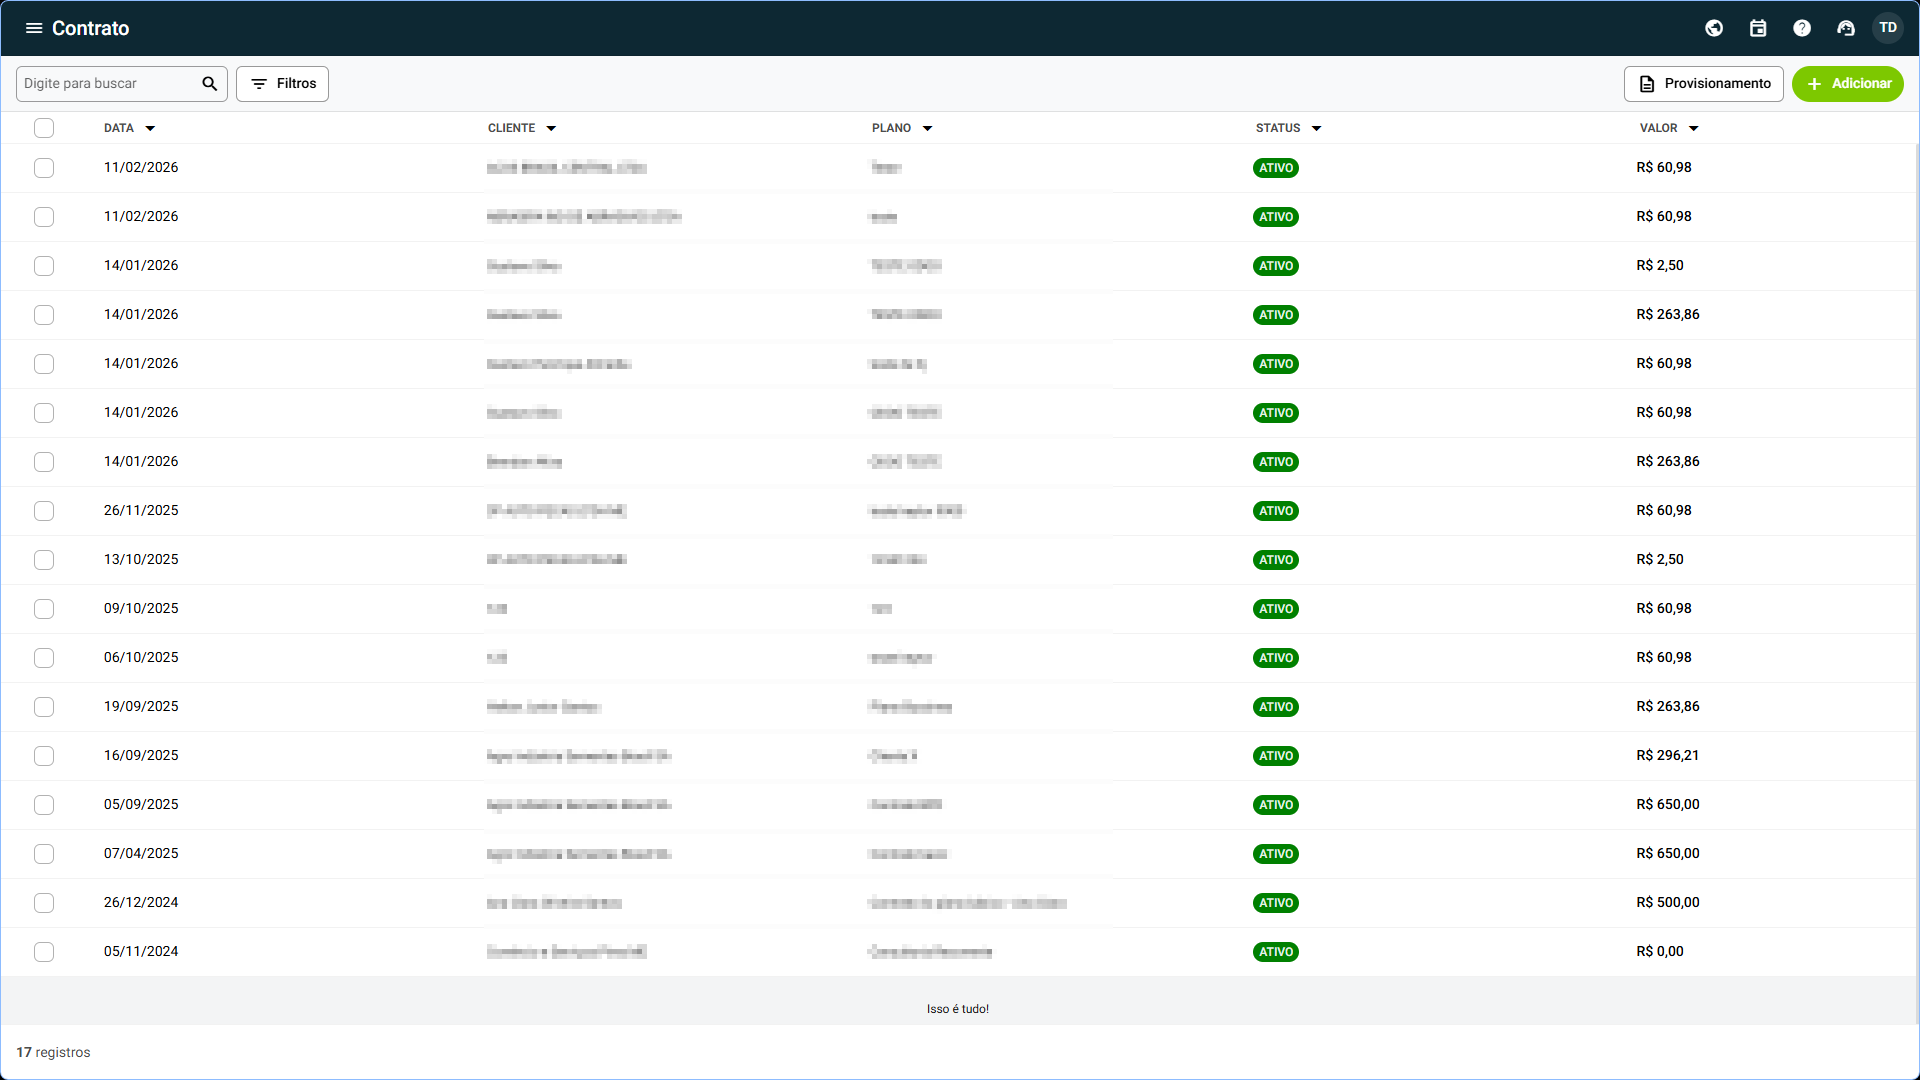1920x1080 pixels.
Task: Click the help question mark icon
Action: click(x=1802, y=28)
